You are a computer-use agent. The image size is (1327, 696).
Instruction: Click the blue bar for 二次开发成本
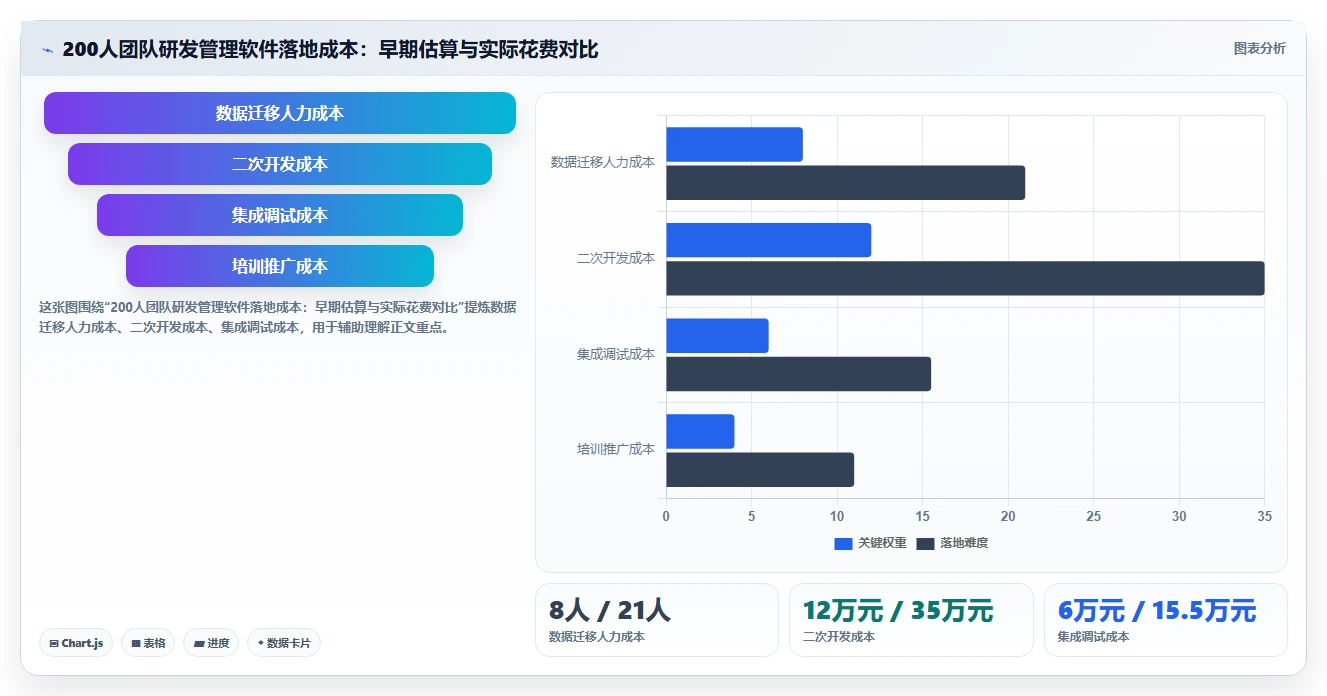(x=768, y=240)
